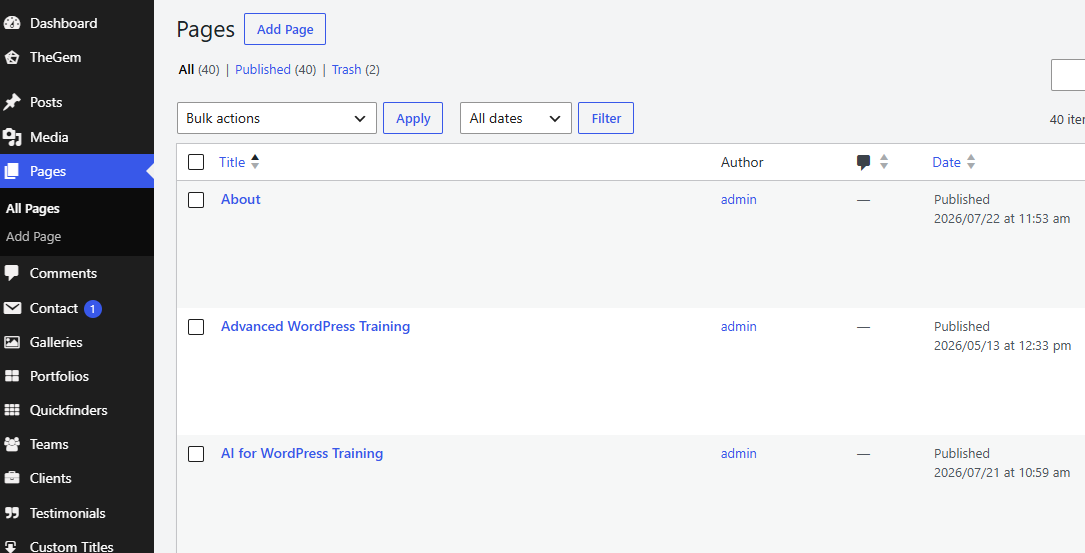The image size is (1085, 553).
Task: Click the Pages document icon
Action: click(x=12, y=171)
